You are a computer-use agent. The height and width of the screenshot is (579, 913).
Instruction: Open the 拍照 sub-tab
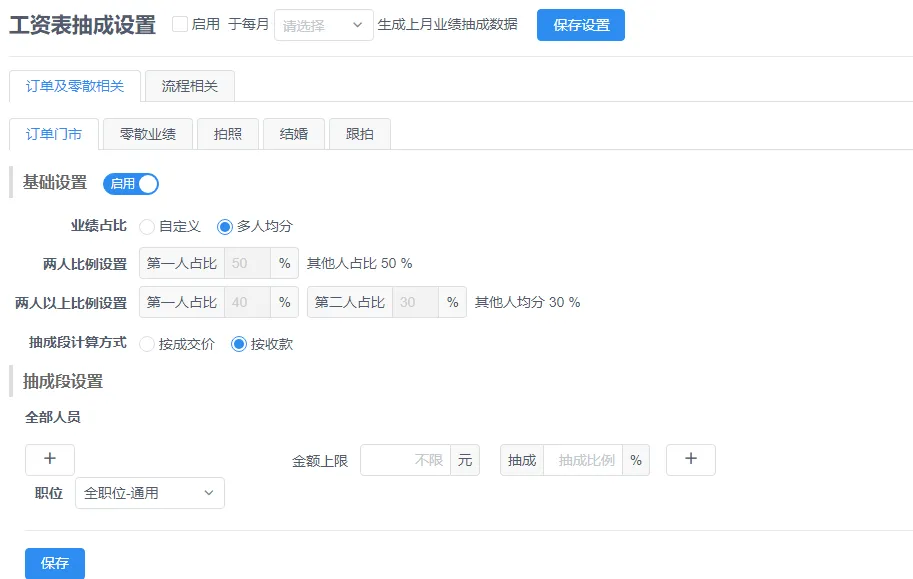coord(228,134)
